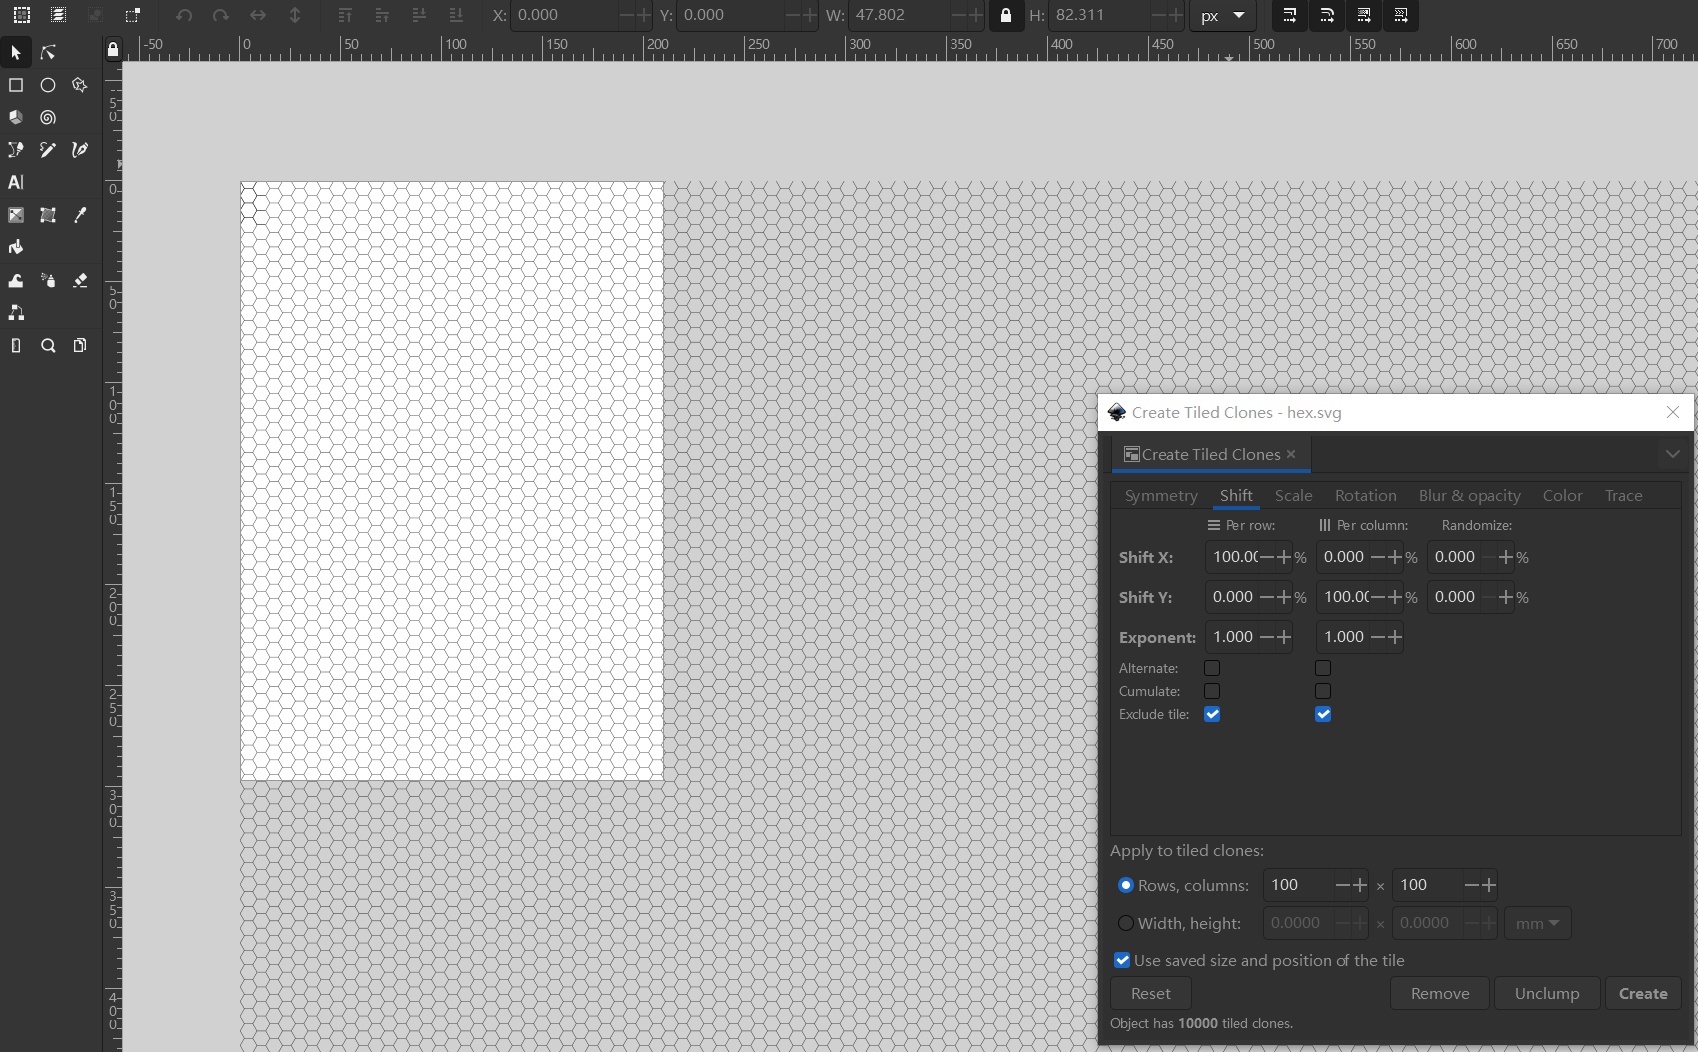Click the Create button
The width and height of the screenshot is (1698, 1052).
[1643, 993]
